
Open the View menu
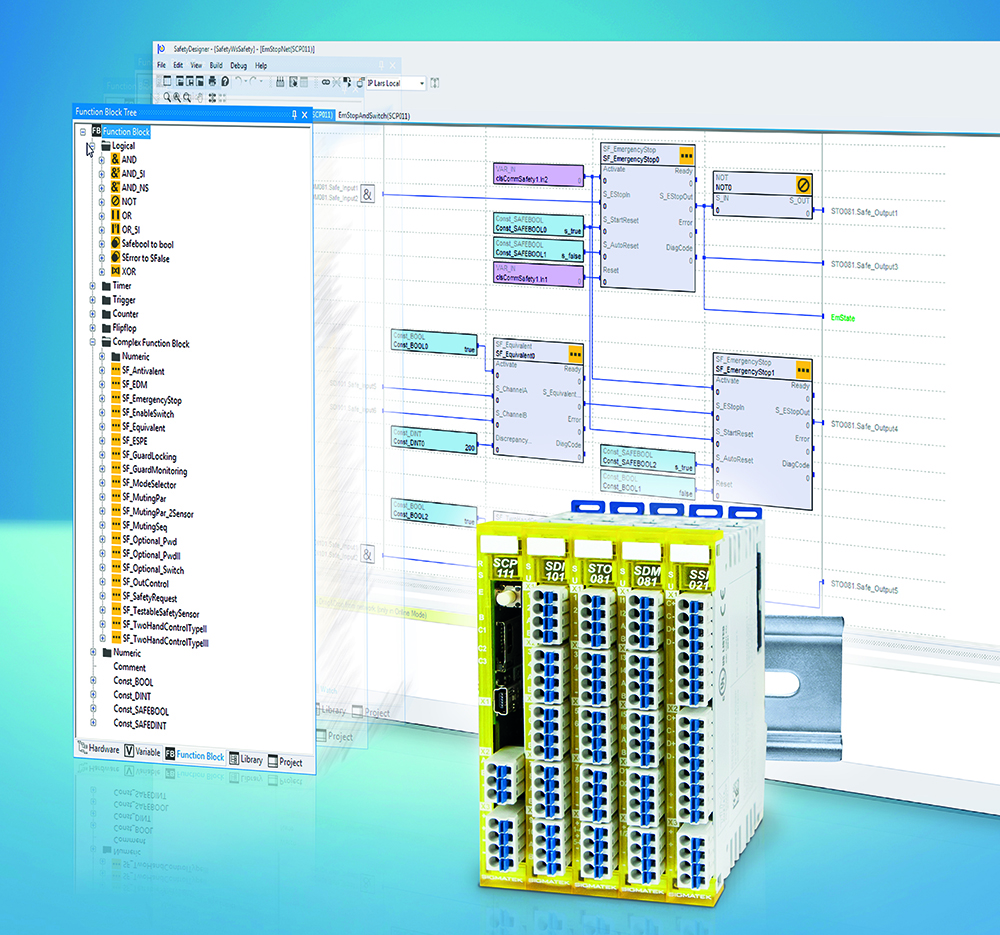[x=196, y=65]
